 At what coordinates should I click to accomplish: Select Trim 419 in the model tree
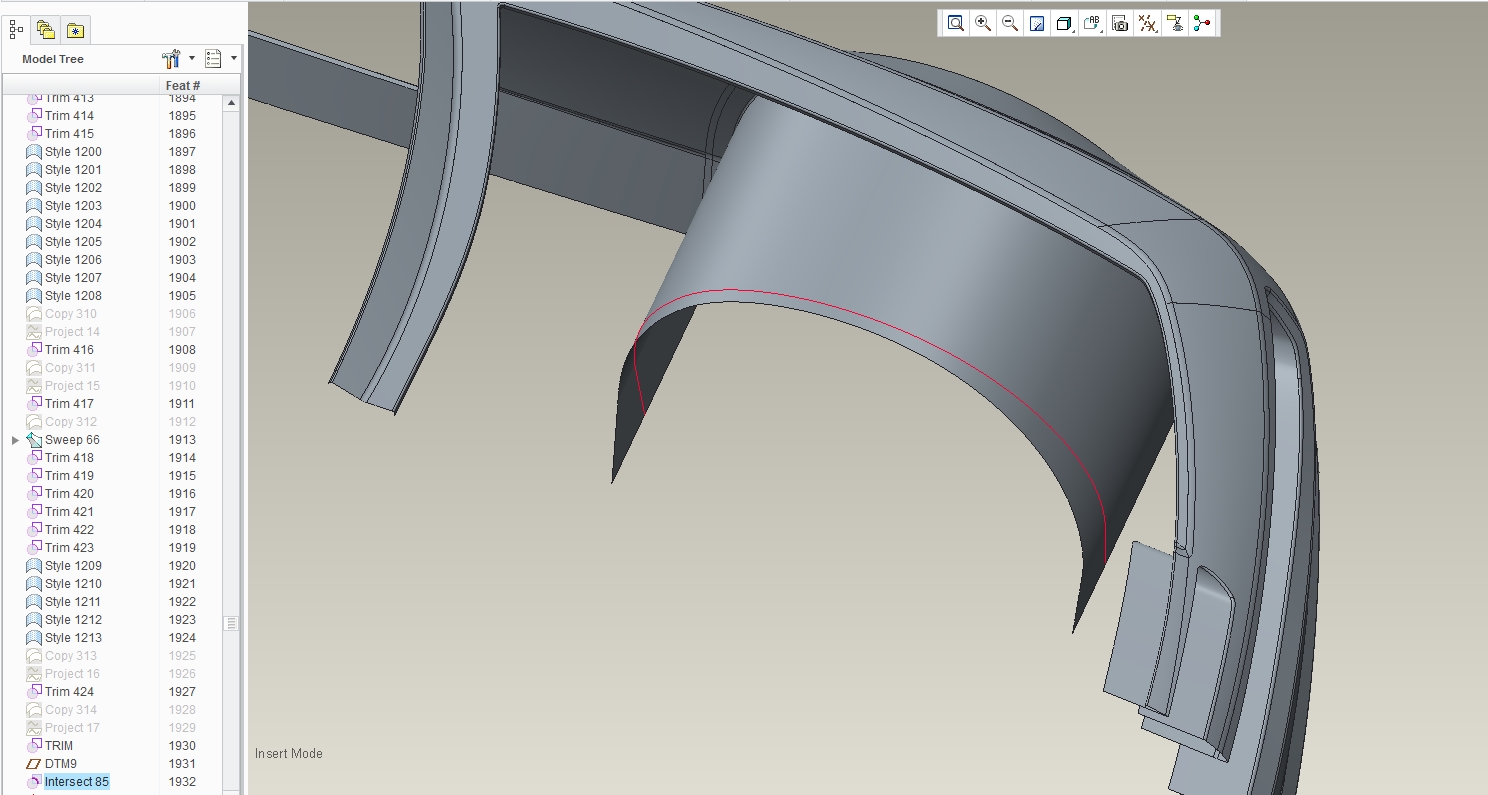(69, 476)
